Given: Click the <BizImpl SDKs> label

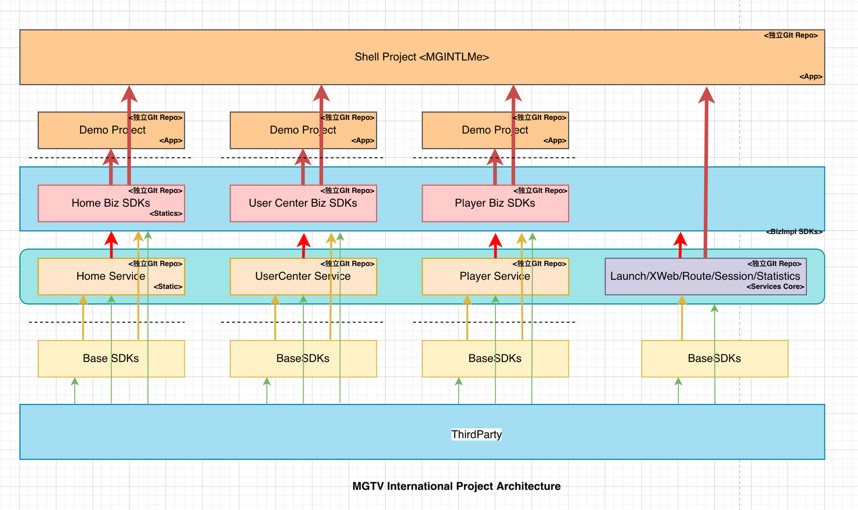Looking at the screenshot, I should [794, 232].
